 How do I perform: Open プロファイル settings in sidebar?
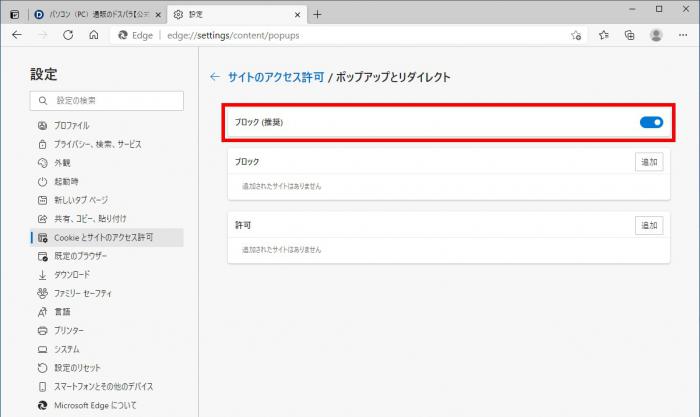point(107,125)
